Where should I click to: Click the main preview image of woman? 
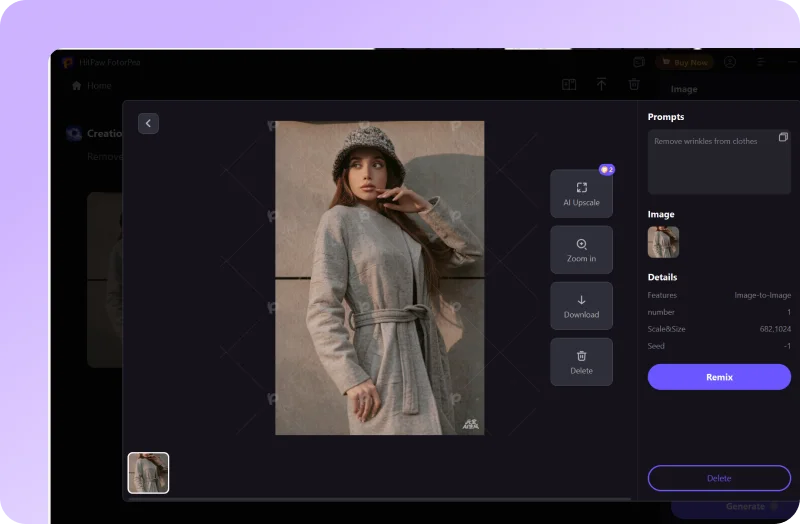(379, 278)
